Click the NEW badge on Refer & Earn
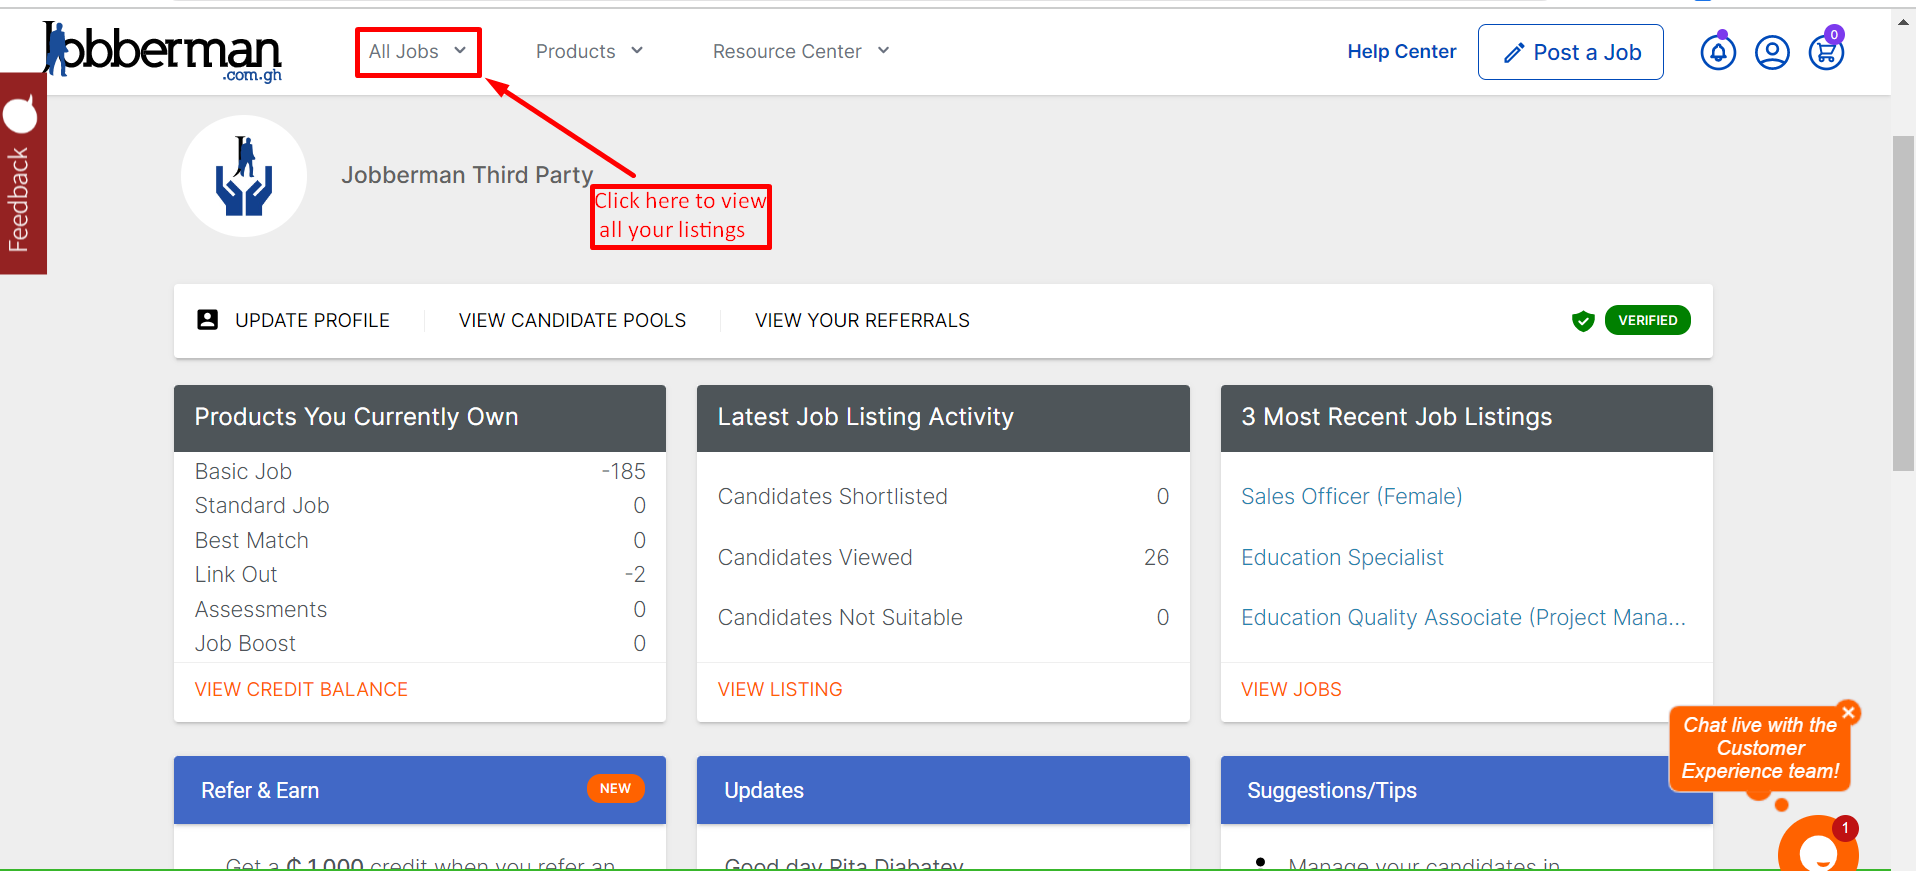 point(615,788)
